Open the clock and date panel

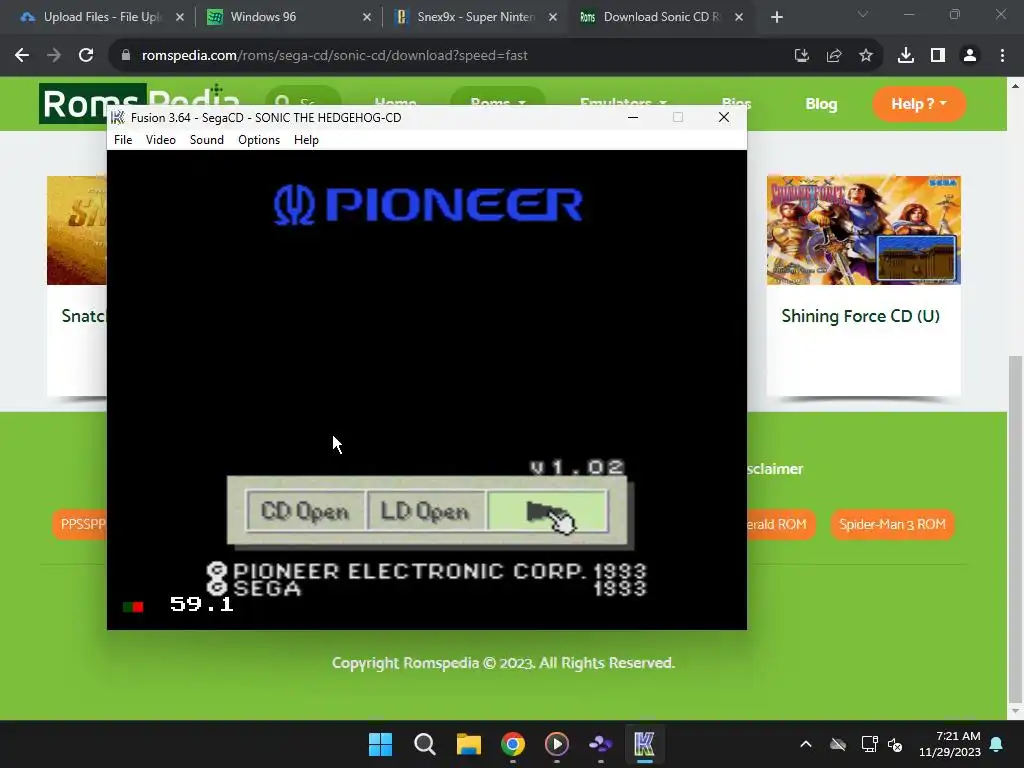[x=950, y=744]
